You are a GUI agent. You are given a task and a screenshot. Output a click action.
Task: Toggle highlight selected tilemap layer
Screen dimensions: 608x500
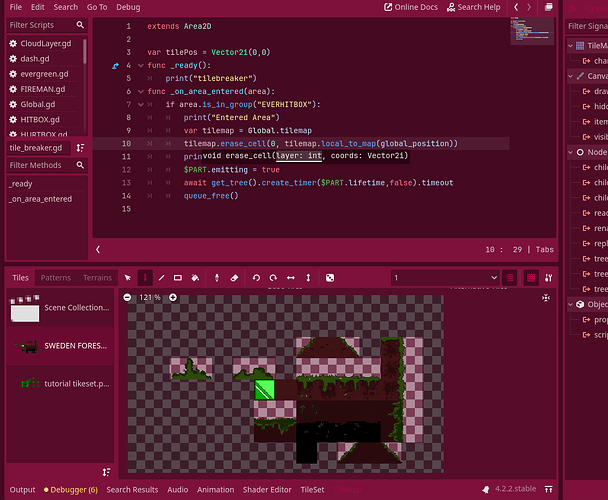[x=510, y=278]
